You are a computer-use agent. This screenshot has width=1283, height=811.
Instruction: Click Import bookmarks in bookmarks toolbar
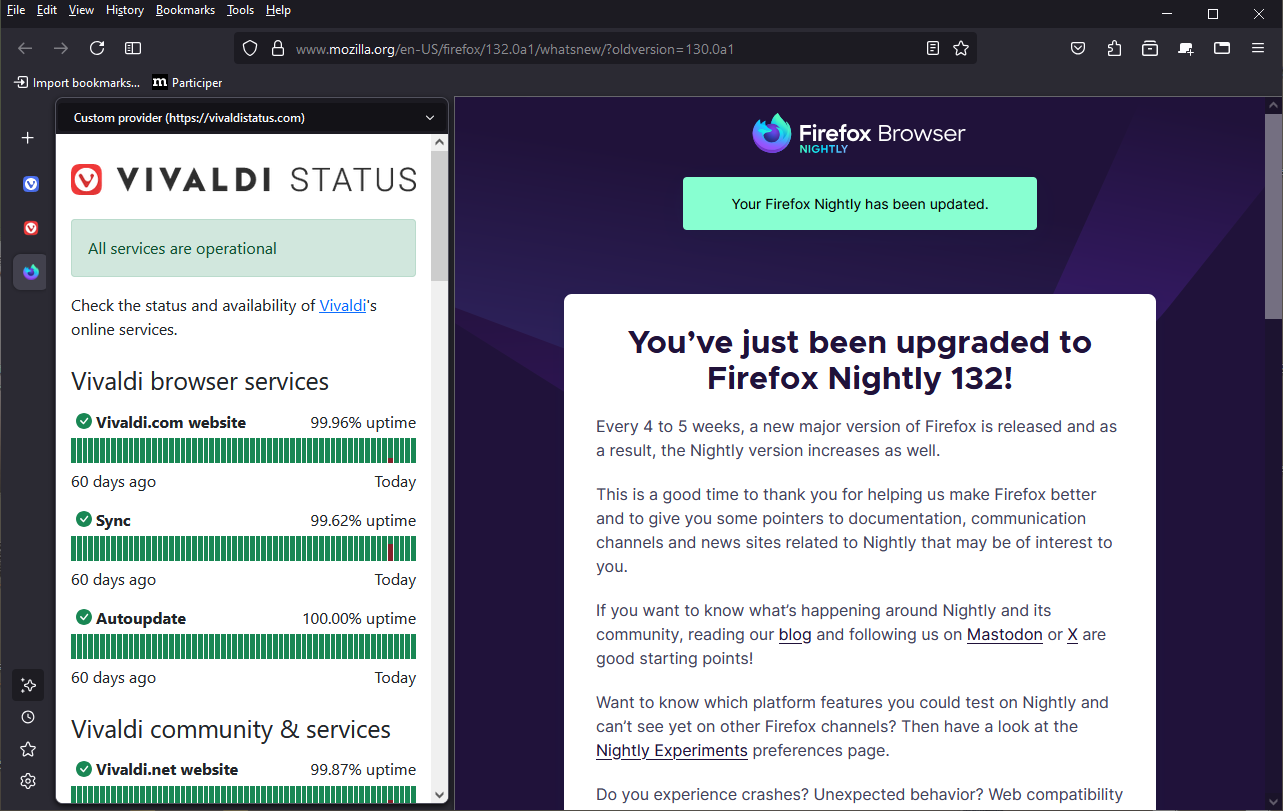coord(77,83)
